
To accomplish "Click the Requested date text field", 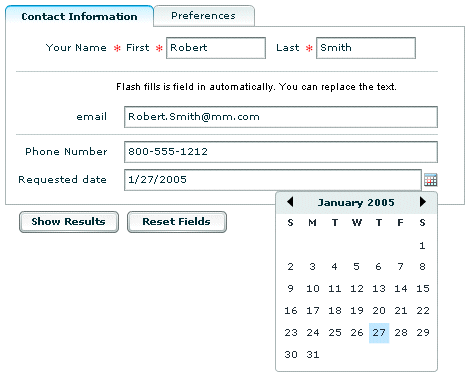I will point(273,180).
